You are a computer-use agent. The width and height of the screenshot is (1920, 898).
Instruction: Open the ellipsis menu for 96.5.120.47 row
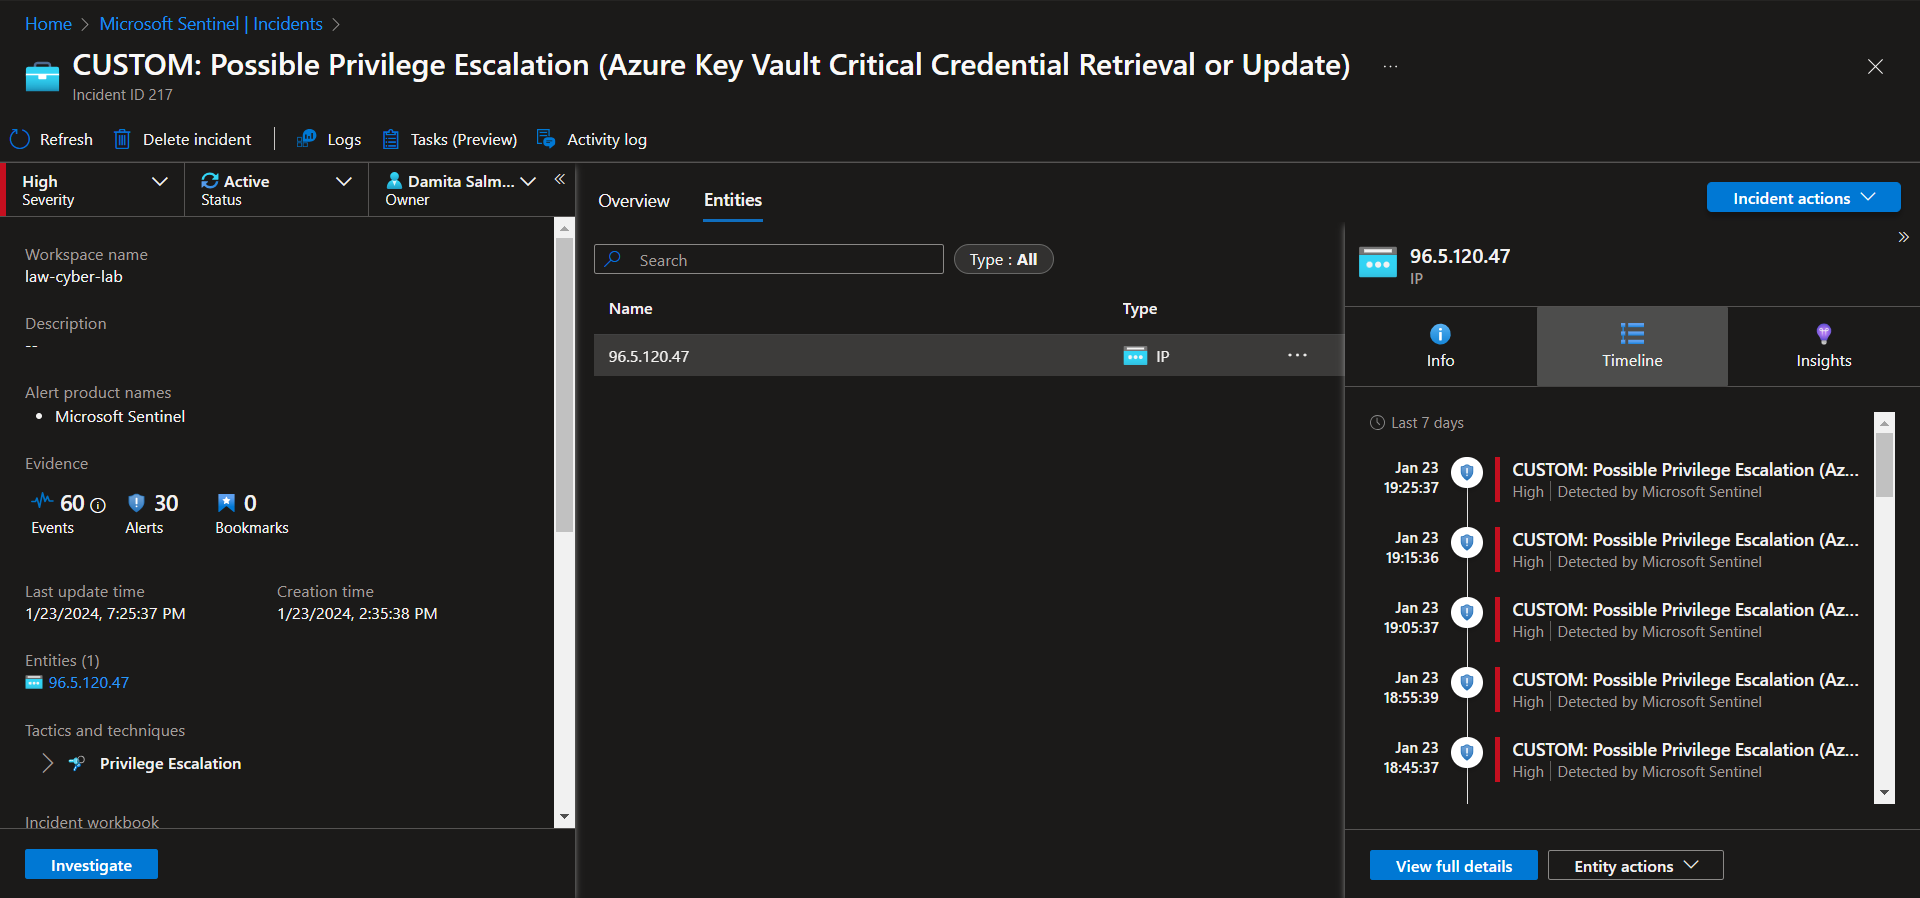(x=1297, y=355)
